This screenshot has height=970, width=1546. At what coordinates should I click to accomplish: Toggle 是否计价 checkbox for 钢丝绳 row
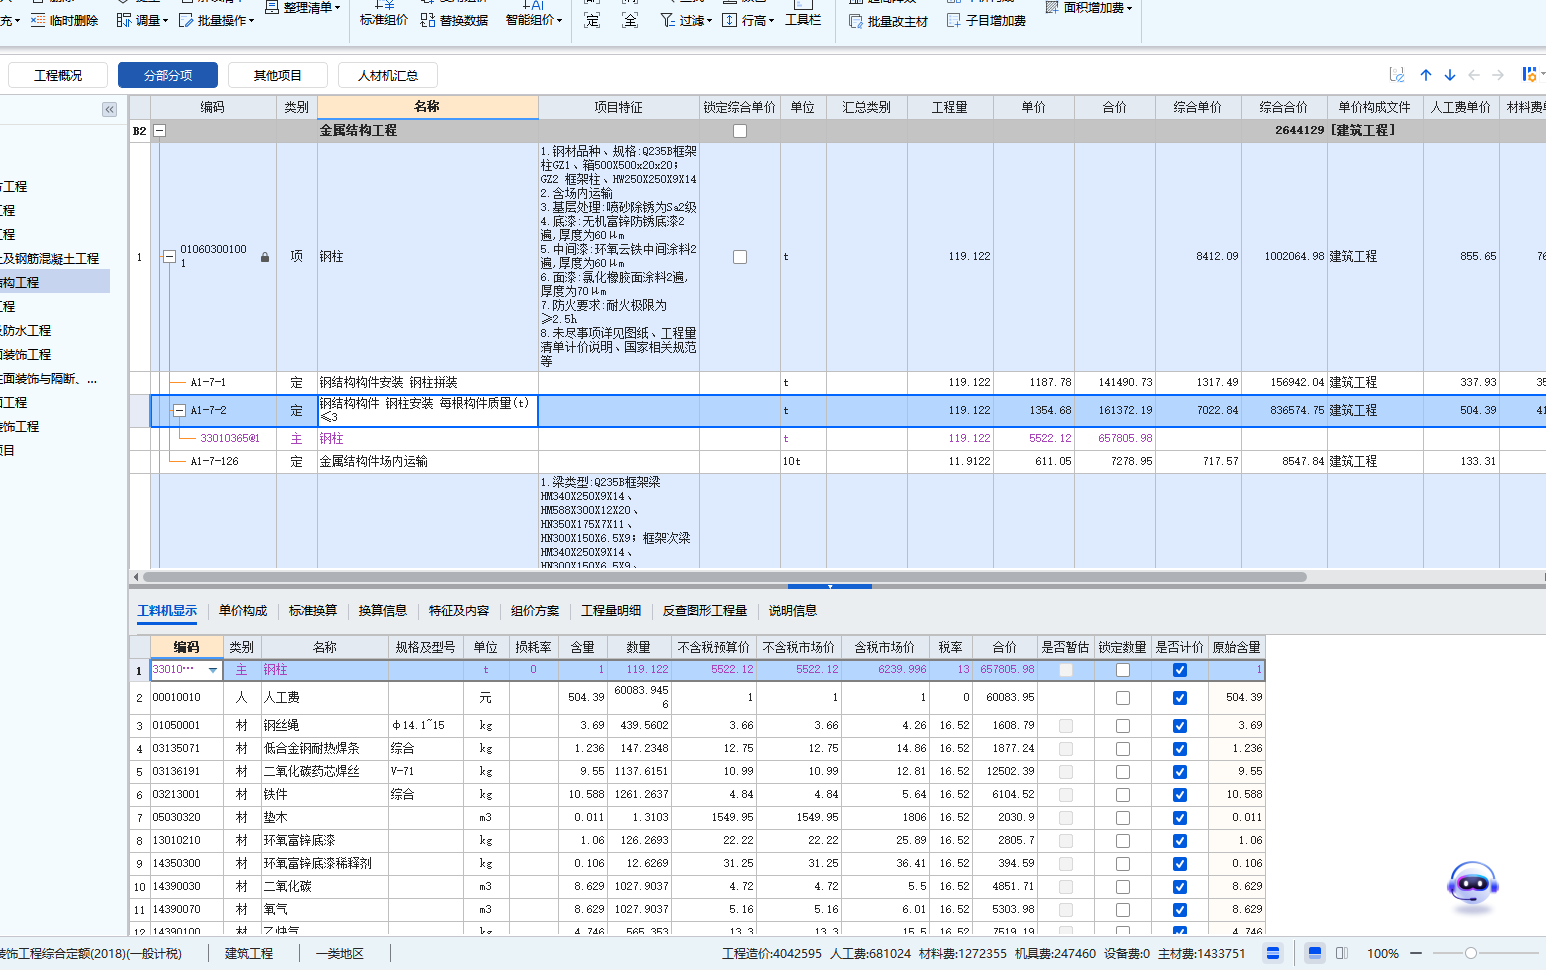(x=1180, y=726)
